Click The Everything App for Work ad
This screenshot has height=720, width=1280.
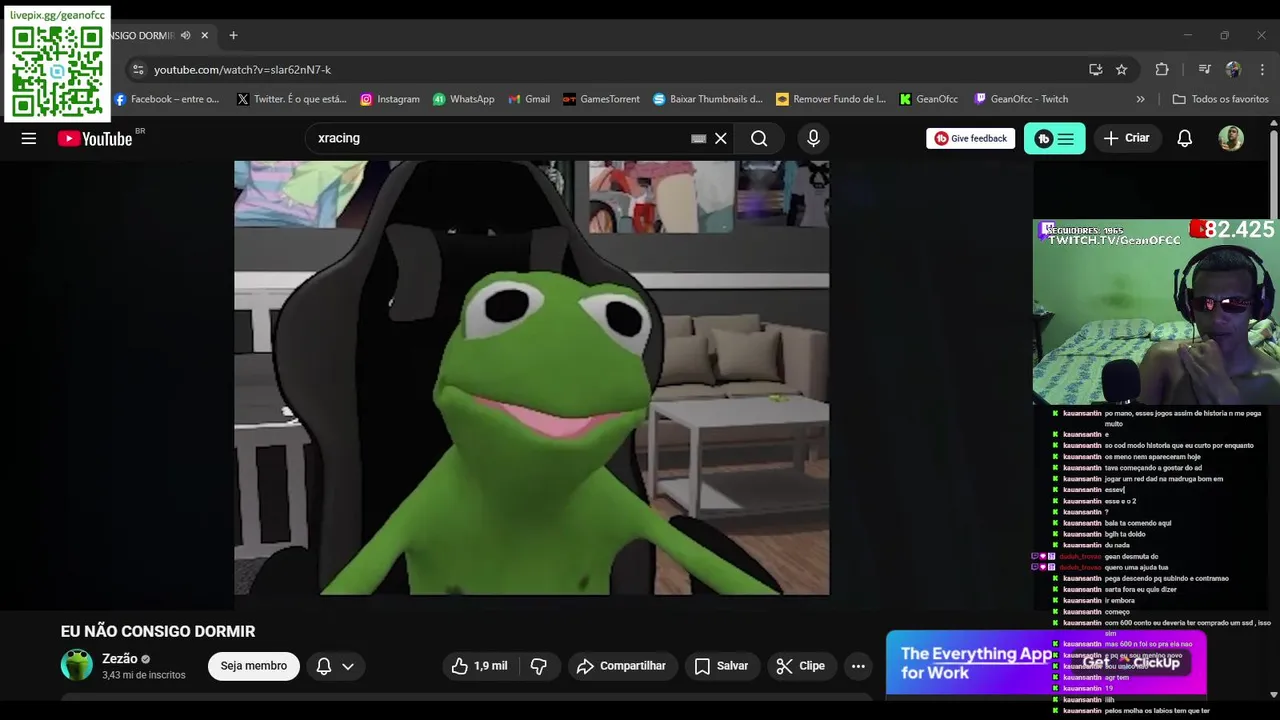pos(1046,663)
